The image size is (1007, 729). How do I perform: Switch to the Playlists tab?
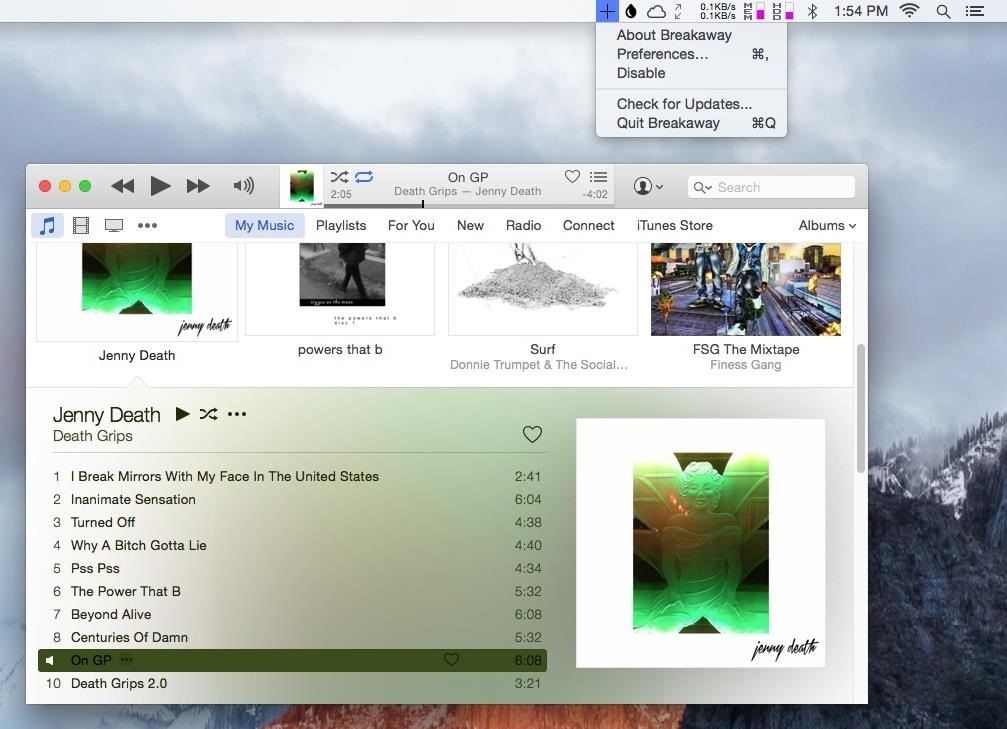point(341,225)
